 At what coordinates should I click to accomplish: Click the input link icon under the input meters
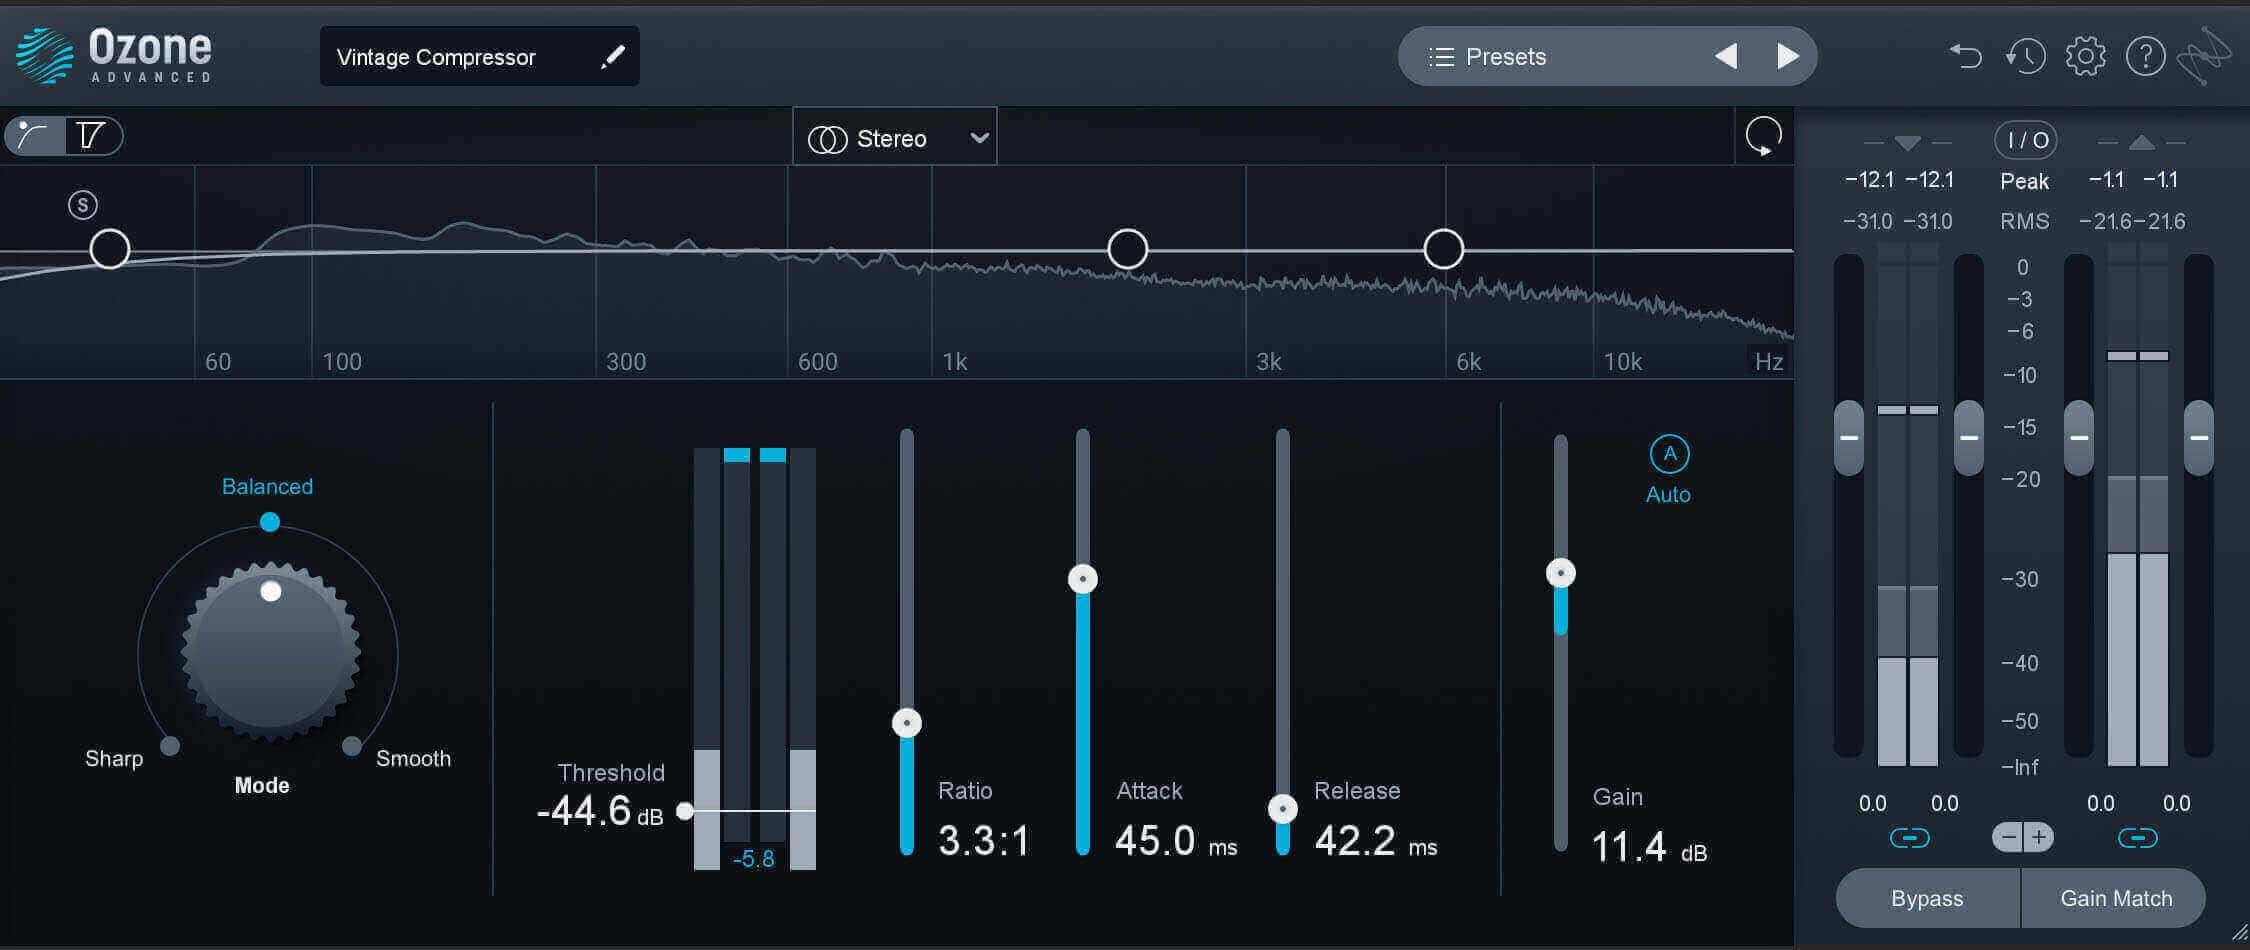pos(1909,838)
